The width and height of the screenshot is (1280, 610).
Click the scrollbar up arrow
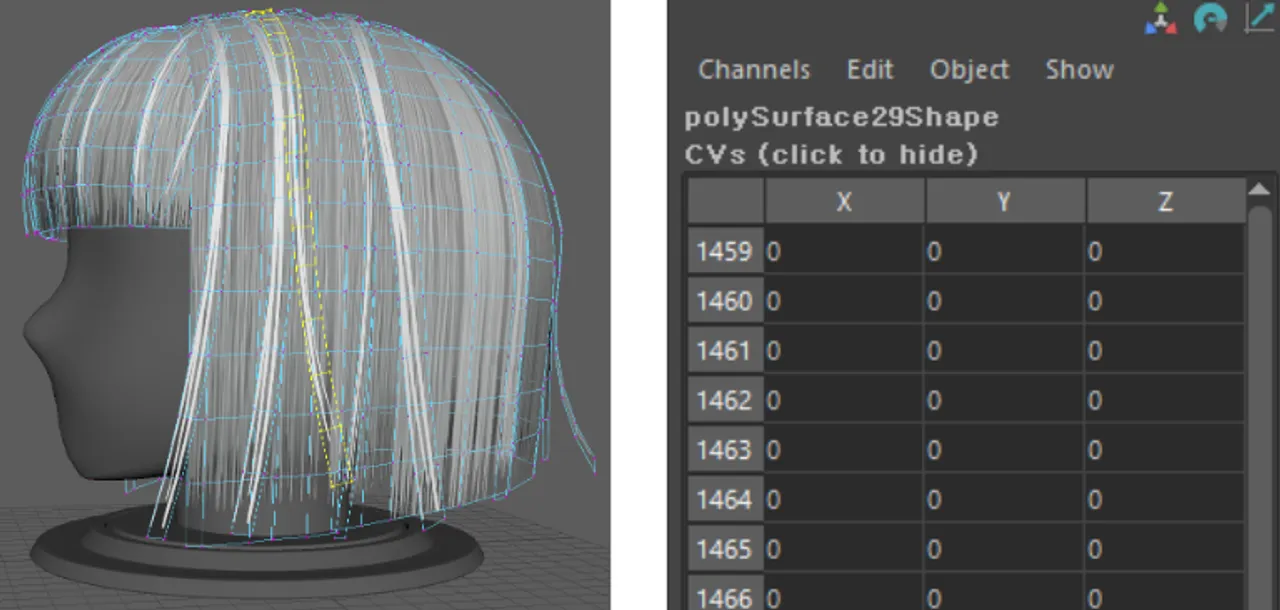point(1260,188)
